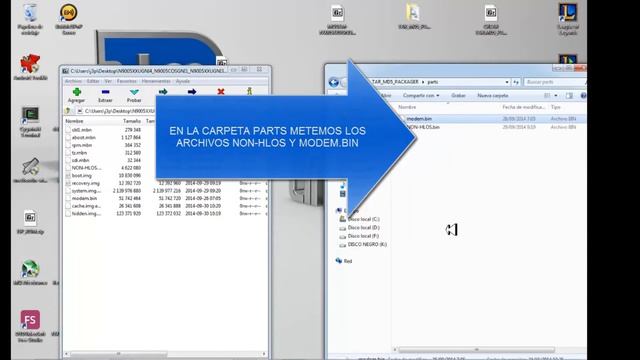
Task: Click DISCO NEGRO (K:) drive in sidebar
Action: [363, 245]
